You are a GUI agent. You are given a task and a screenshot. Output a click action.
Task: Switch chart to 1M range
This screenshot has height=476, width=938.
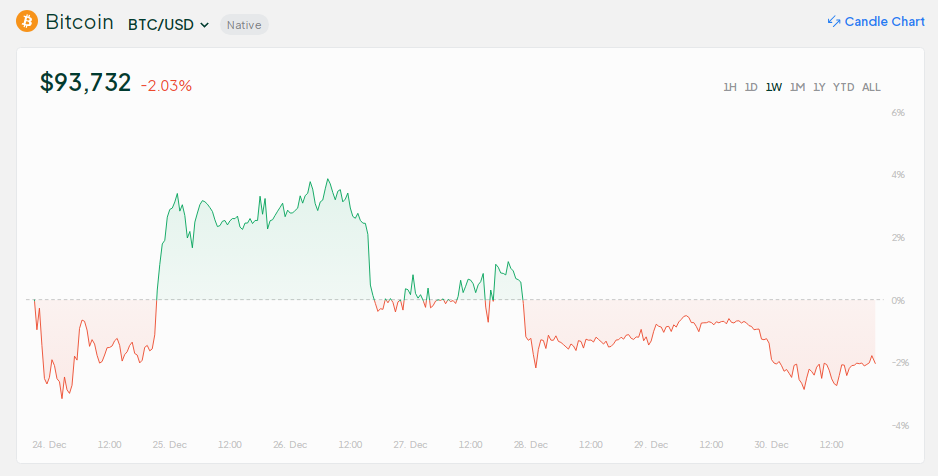(x=797, y=87)
